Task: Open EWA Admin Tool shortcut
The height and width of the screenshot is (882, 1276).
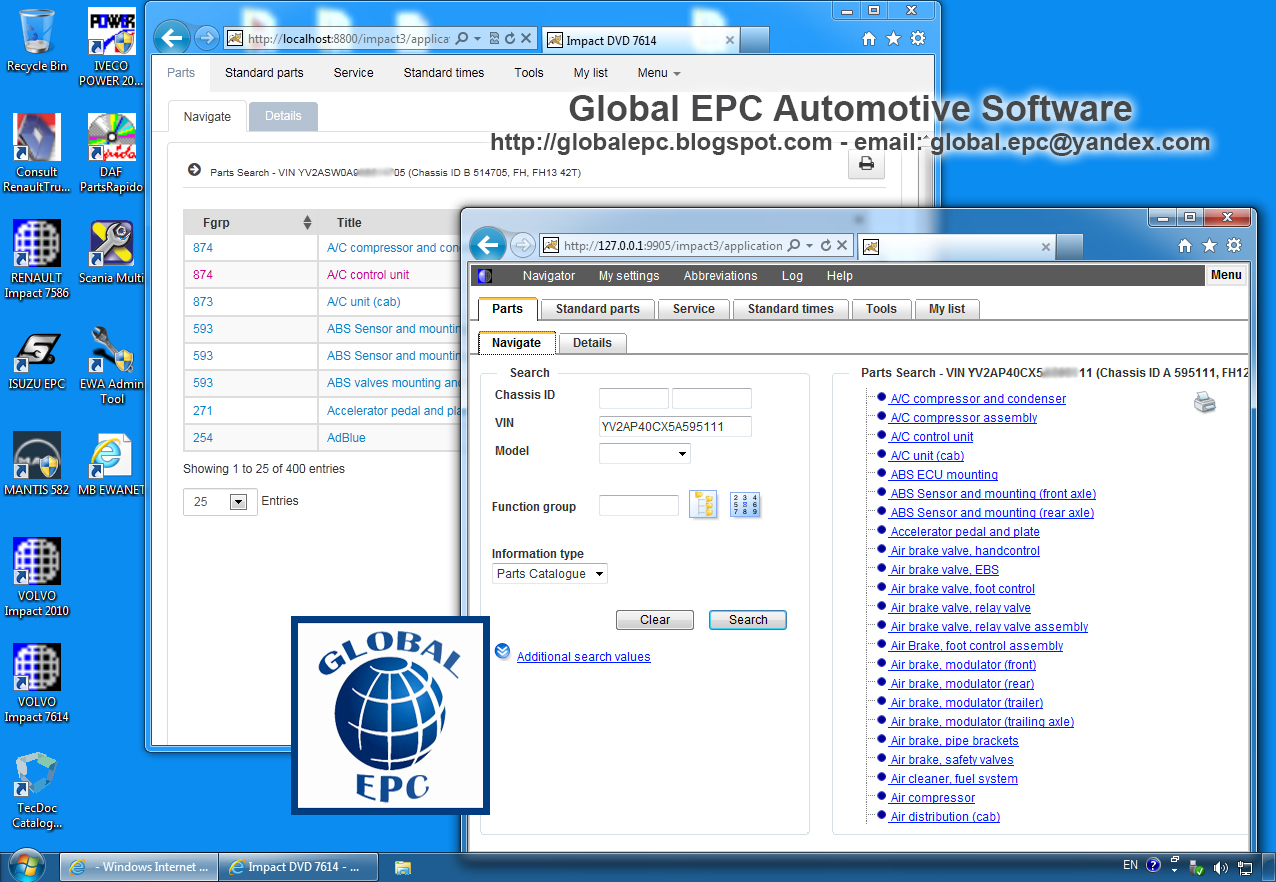Action: [x=112, y=366]
